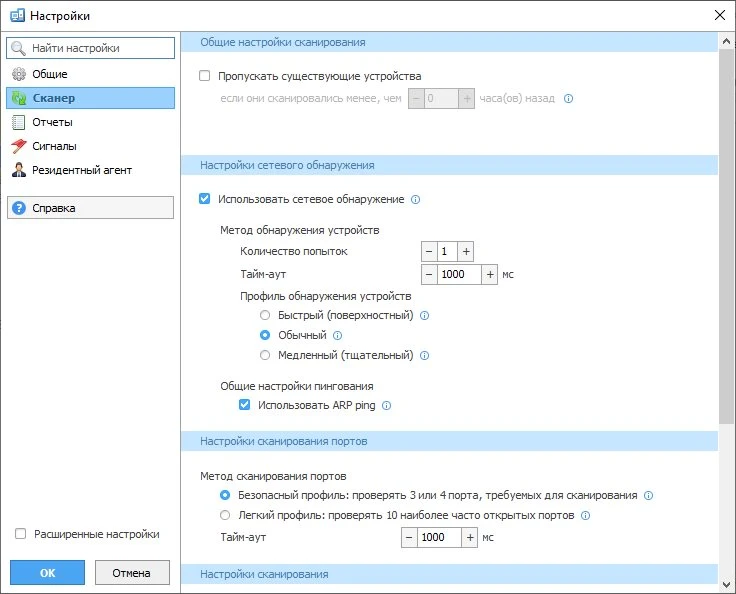Screen dimensions: 736x594
Task: Open the Отчеты settings section
Action: point(52,122)
